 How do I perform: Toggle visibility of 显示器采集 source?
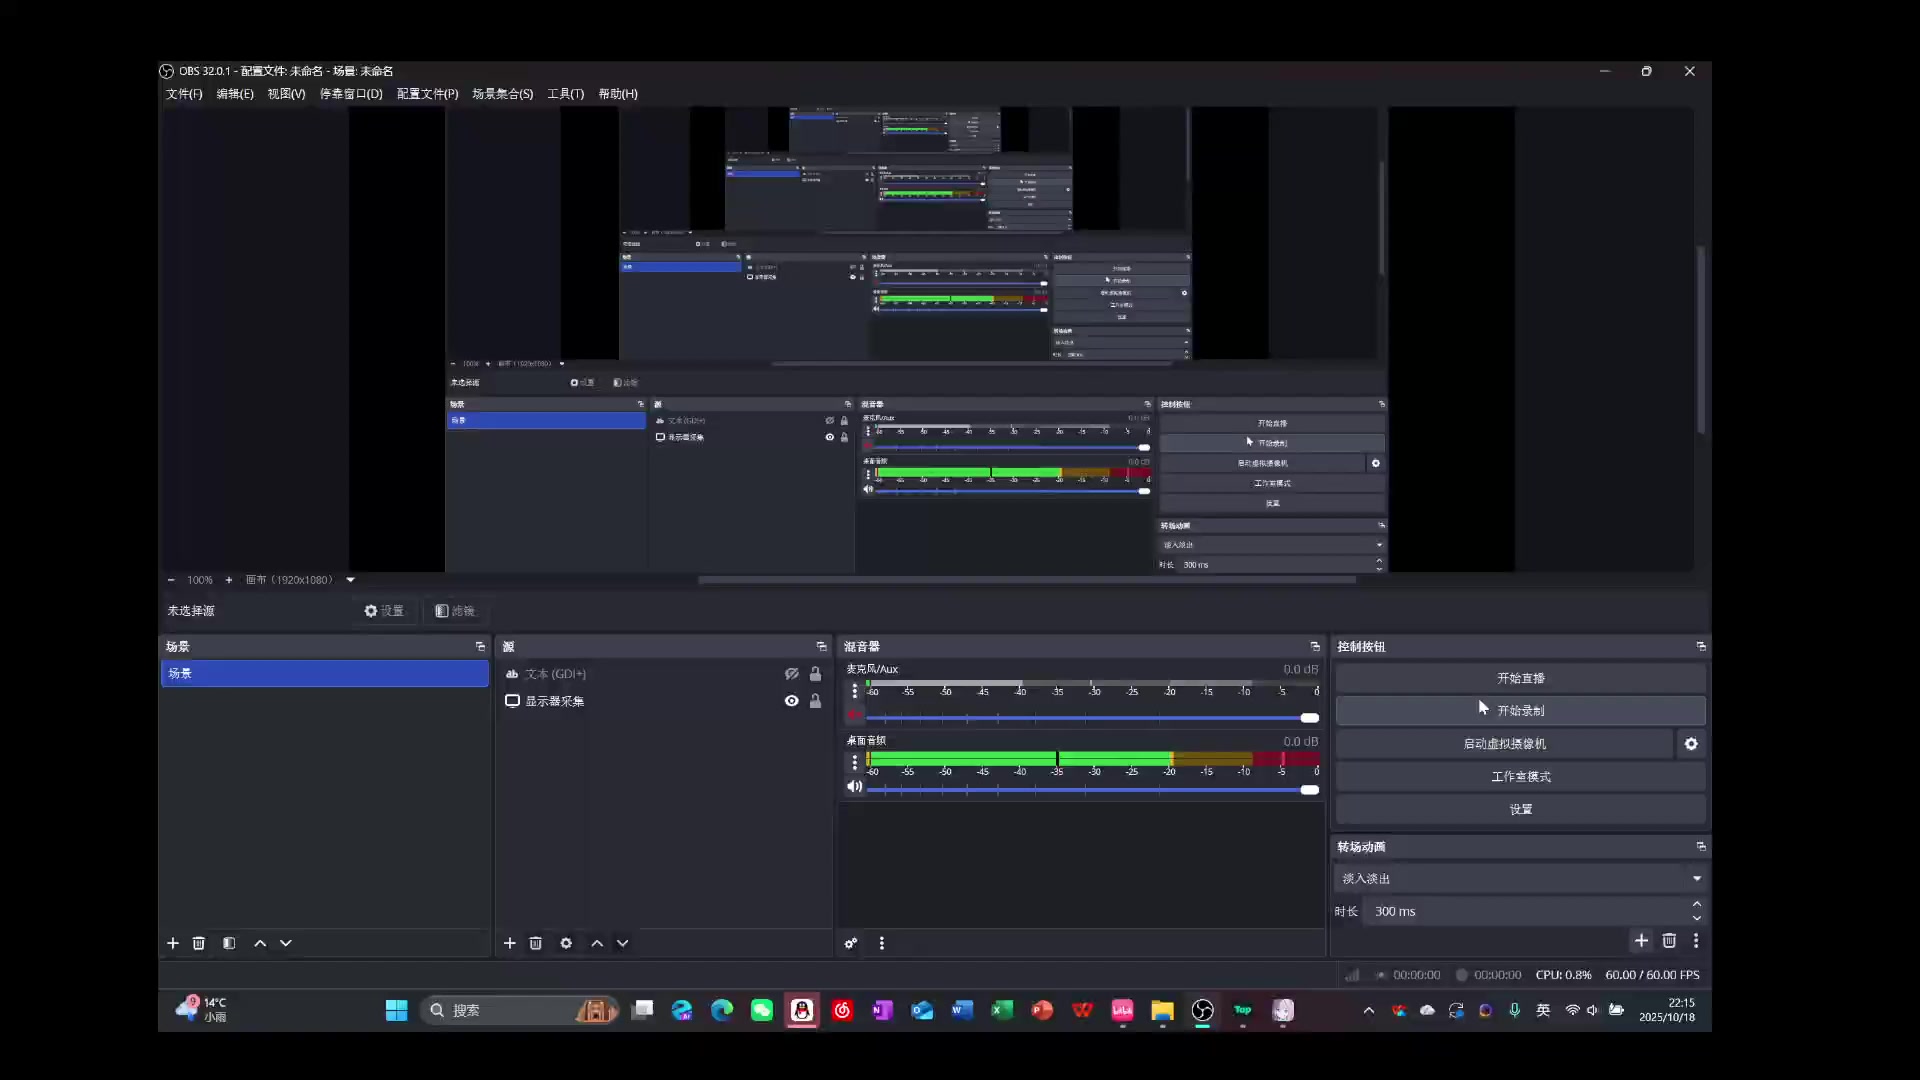point(791,701)
